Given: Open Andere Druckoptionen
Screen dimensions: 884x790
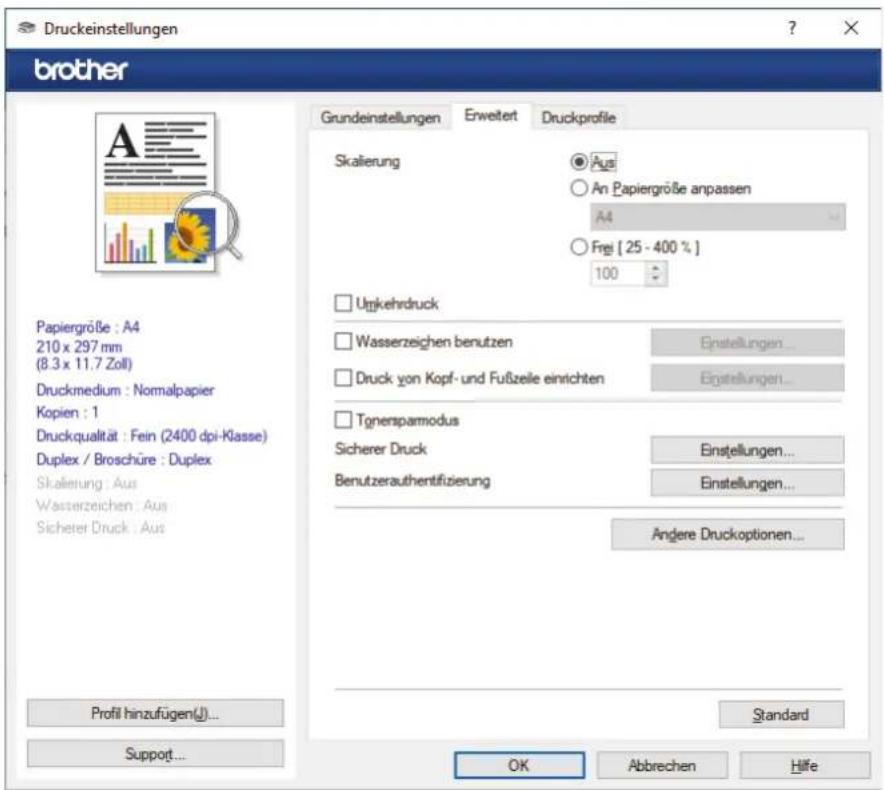Looking at the screenshot, I should click(727, 535).
